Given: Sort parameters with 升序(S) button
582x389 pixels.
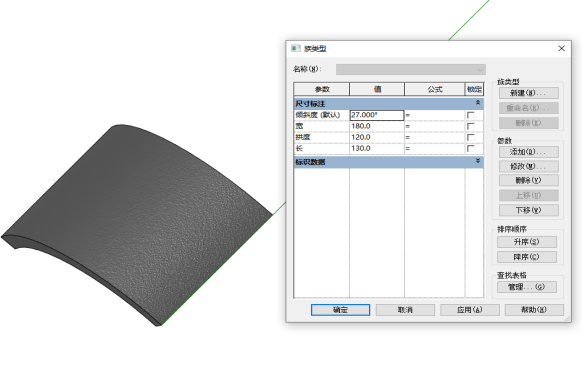Looking at the screenshot, I should [x=527, y=242].
